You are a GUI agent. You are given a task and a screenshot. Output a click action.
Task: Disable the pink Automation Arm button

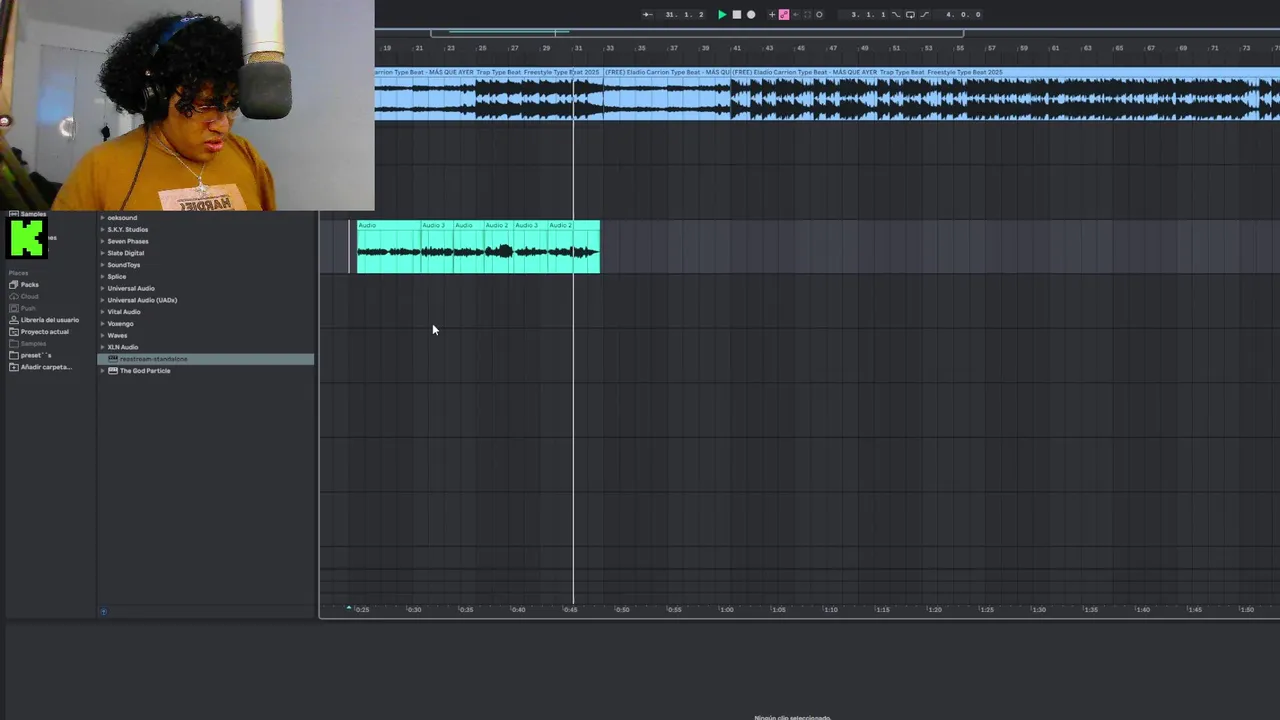[x=784, y=14]
